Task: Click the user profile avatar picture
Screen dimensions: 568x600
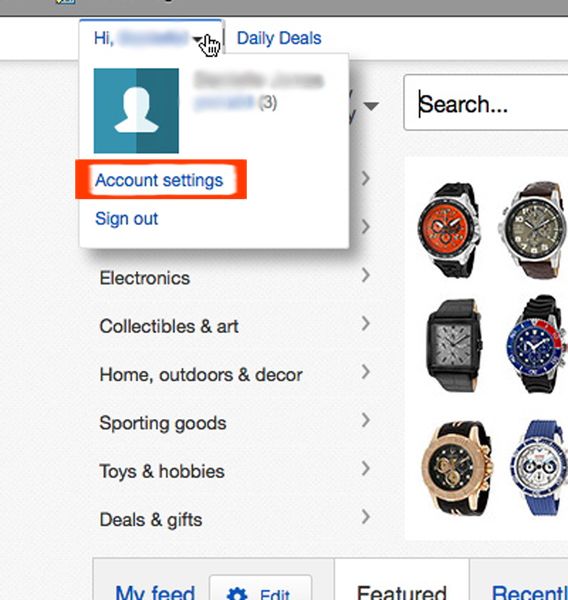Action: pos(136,111)
